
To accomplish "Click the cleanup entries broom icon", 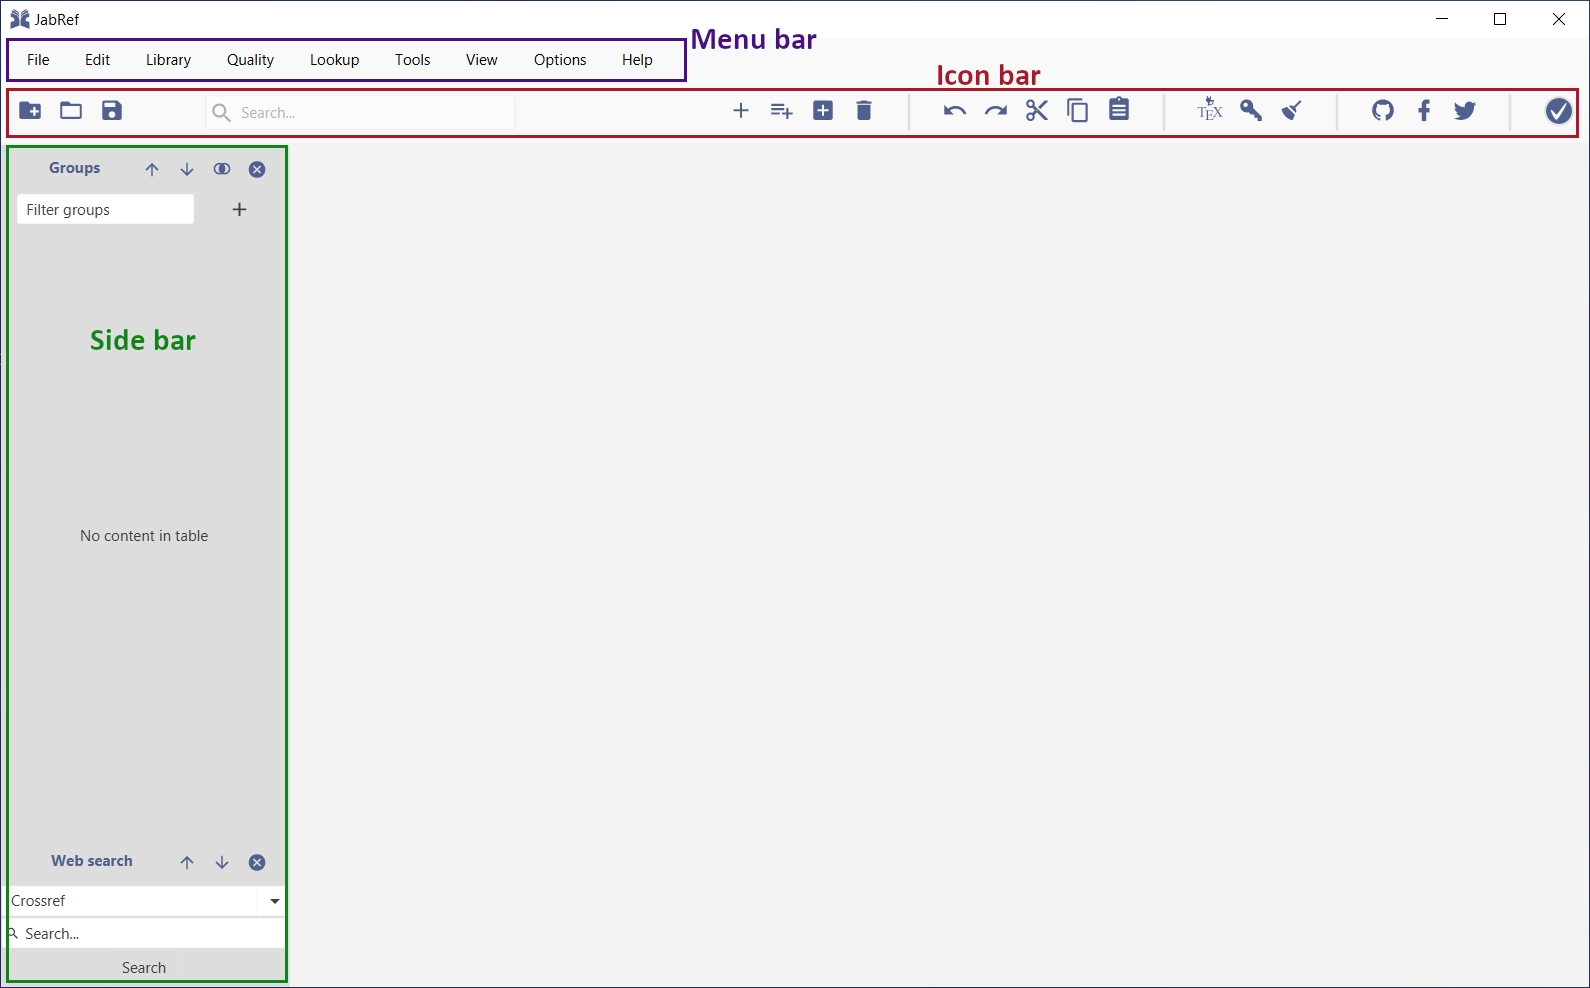I will [1292, 110].
